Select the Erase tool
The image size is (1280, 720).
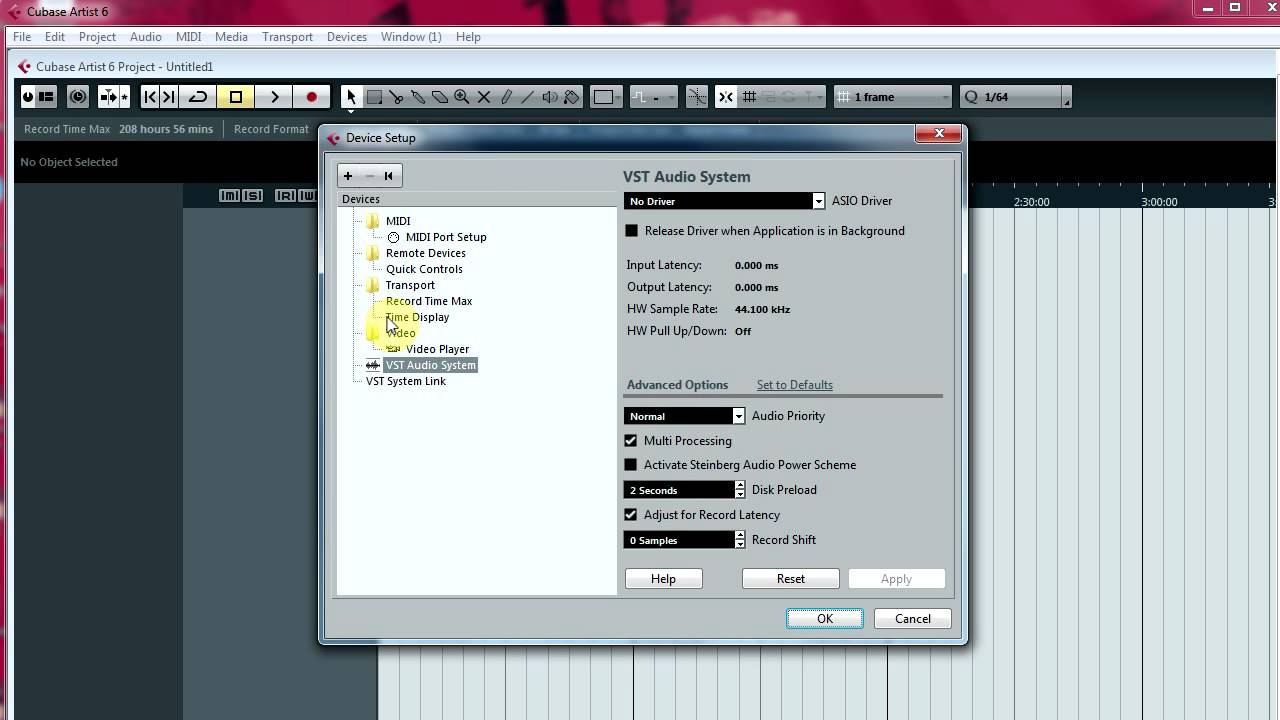tap(440, 97)
